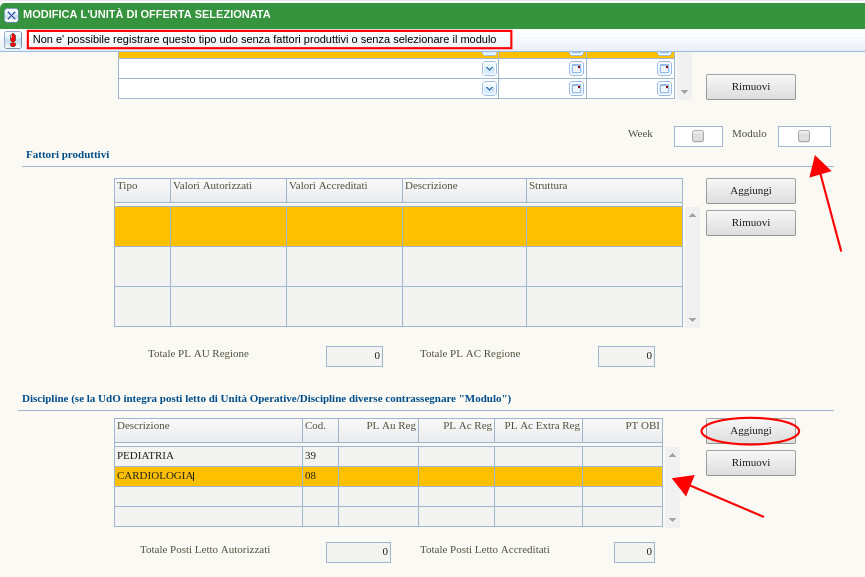This screenshot has width=865, height=577.
Task: Open calendar picker in middle row, second date column
Action: click(x=664, y=69)
